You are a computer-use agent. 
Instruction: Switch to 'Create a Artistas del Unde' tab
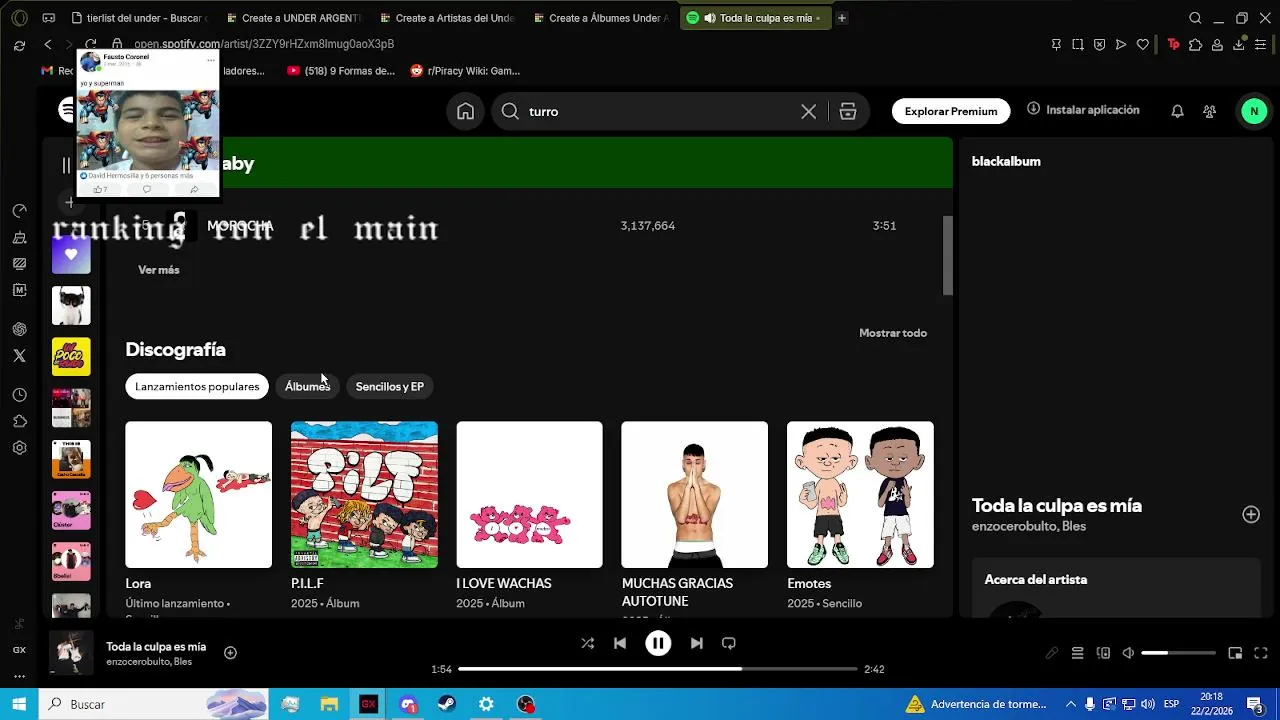tap(445, 18)
